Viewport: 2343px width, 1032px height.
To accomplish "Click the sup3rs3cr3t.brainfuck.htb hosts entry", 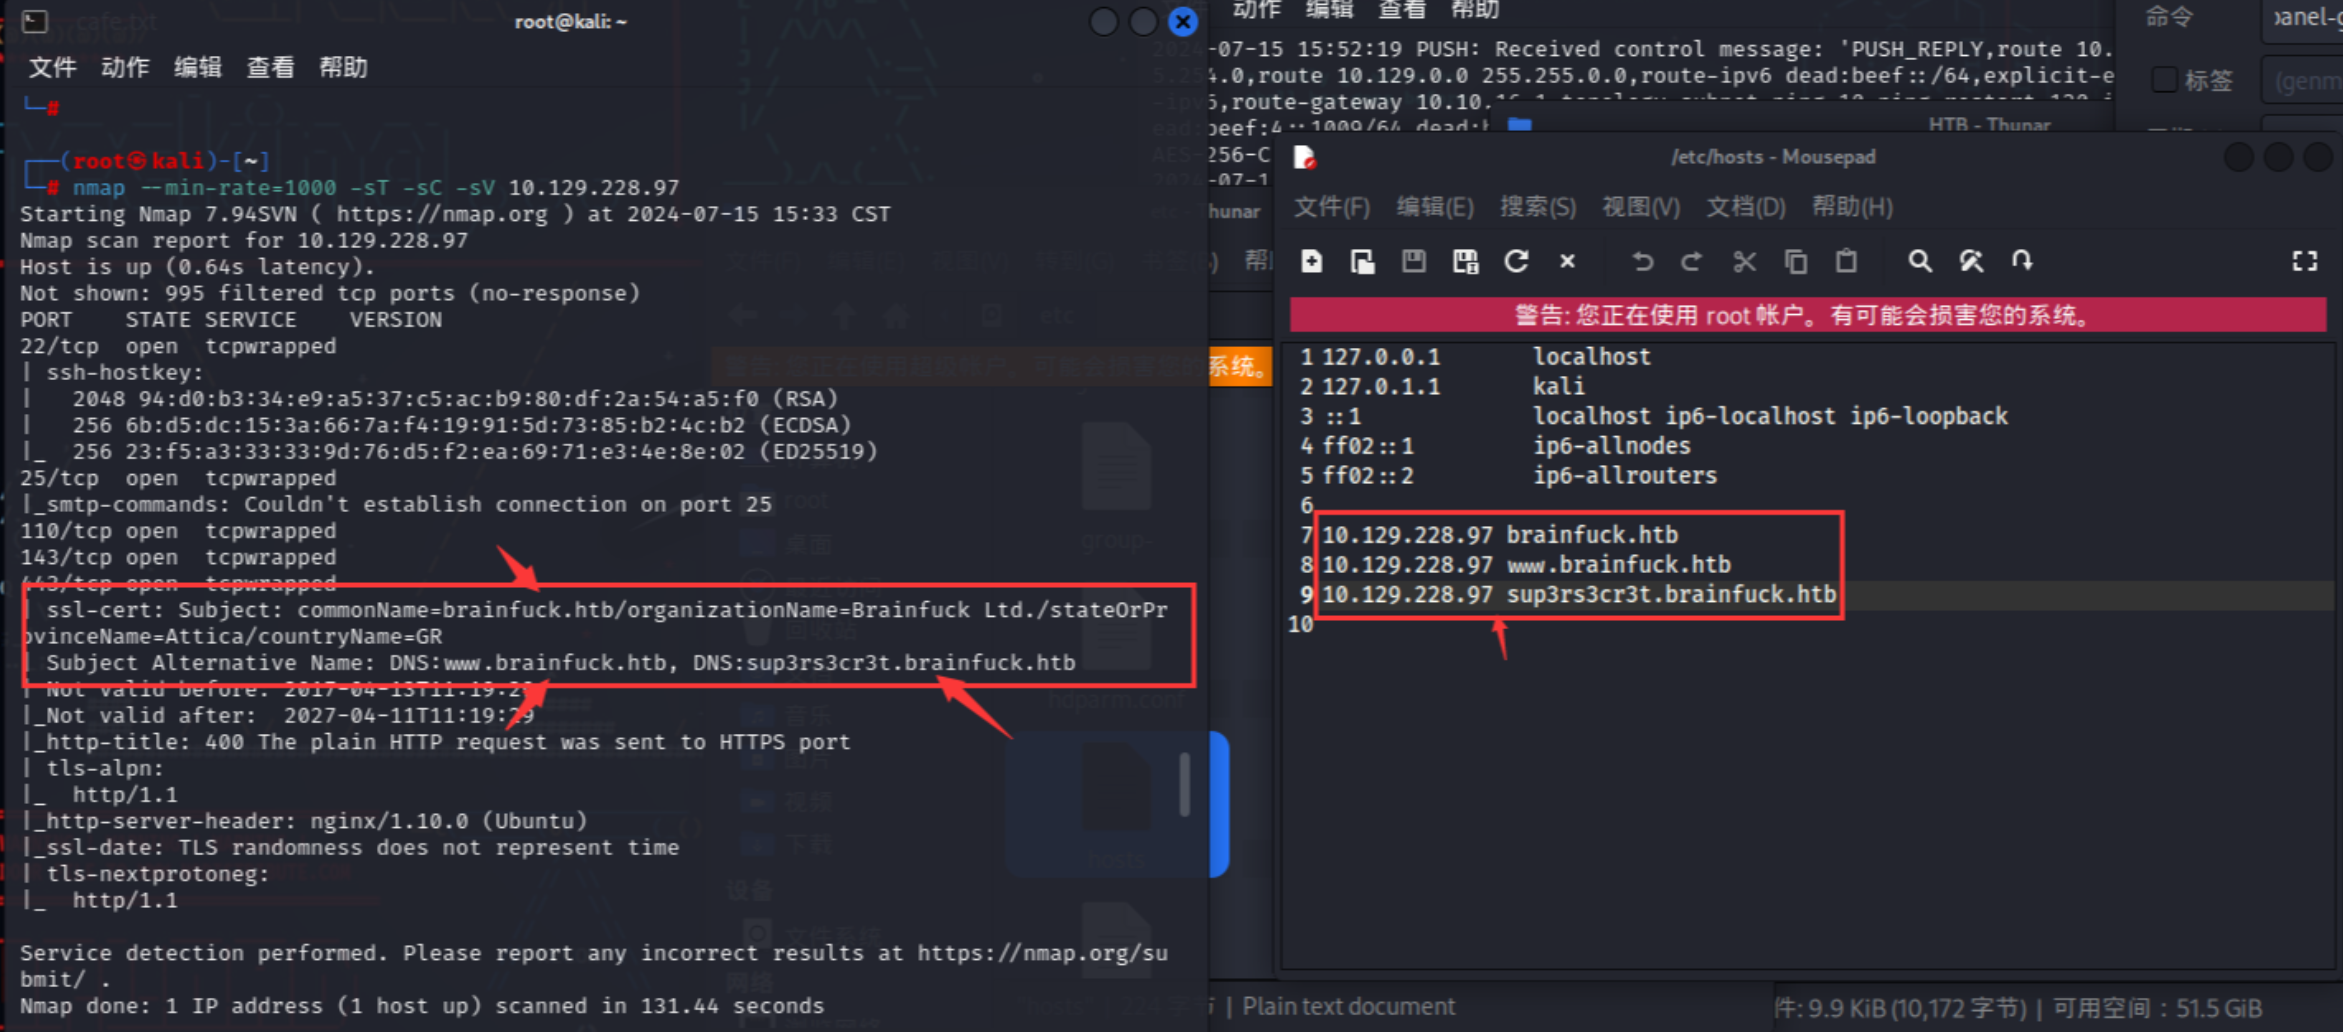I will [1579, 595].
